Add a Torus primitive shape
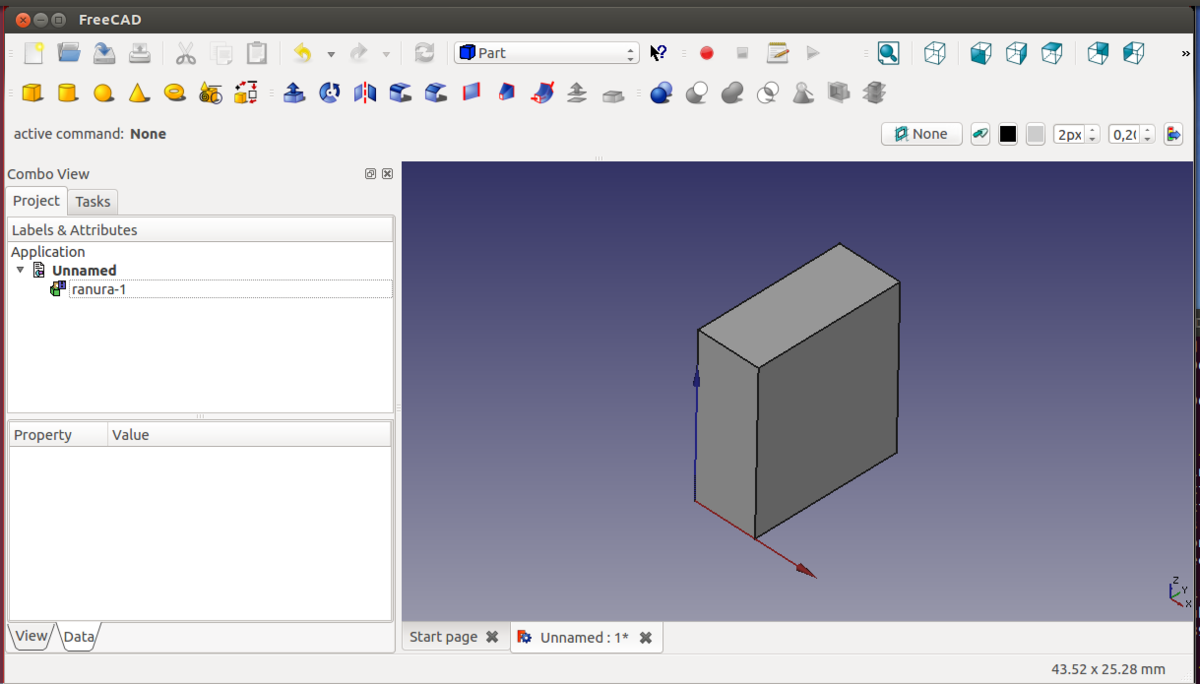Screen dimensions: 1200x684 pos(175,93)
